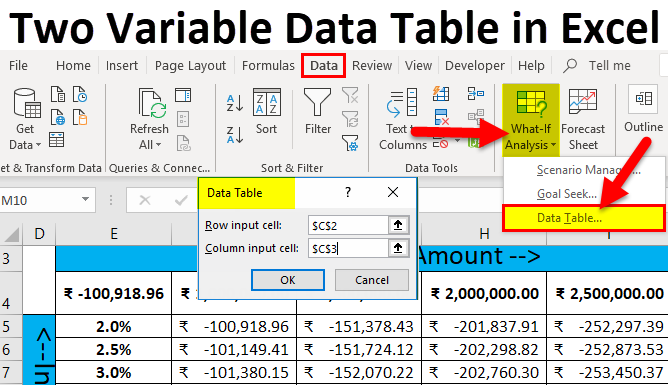Switch to the Help tab
The width and height of the screenshot is (668, 385).
[x=531, y=66]
